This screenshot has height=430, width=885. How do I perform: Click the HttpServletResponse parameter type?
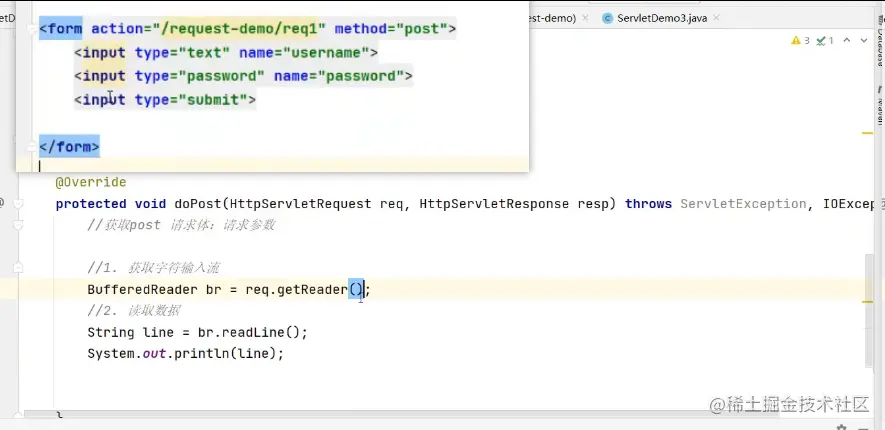pyautogui.click(x=494, y=204)
